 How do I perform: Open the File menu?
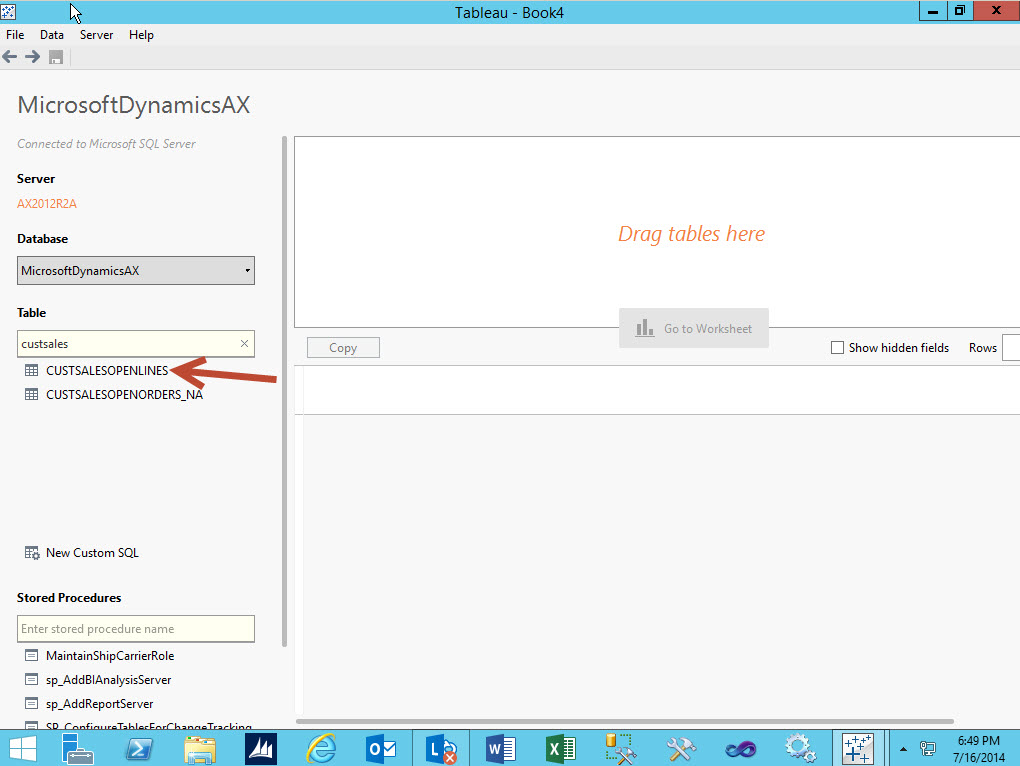tap(15, 34)
